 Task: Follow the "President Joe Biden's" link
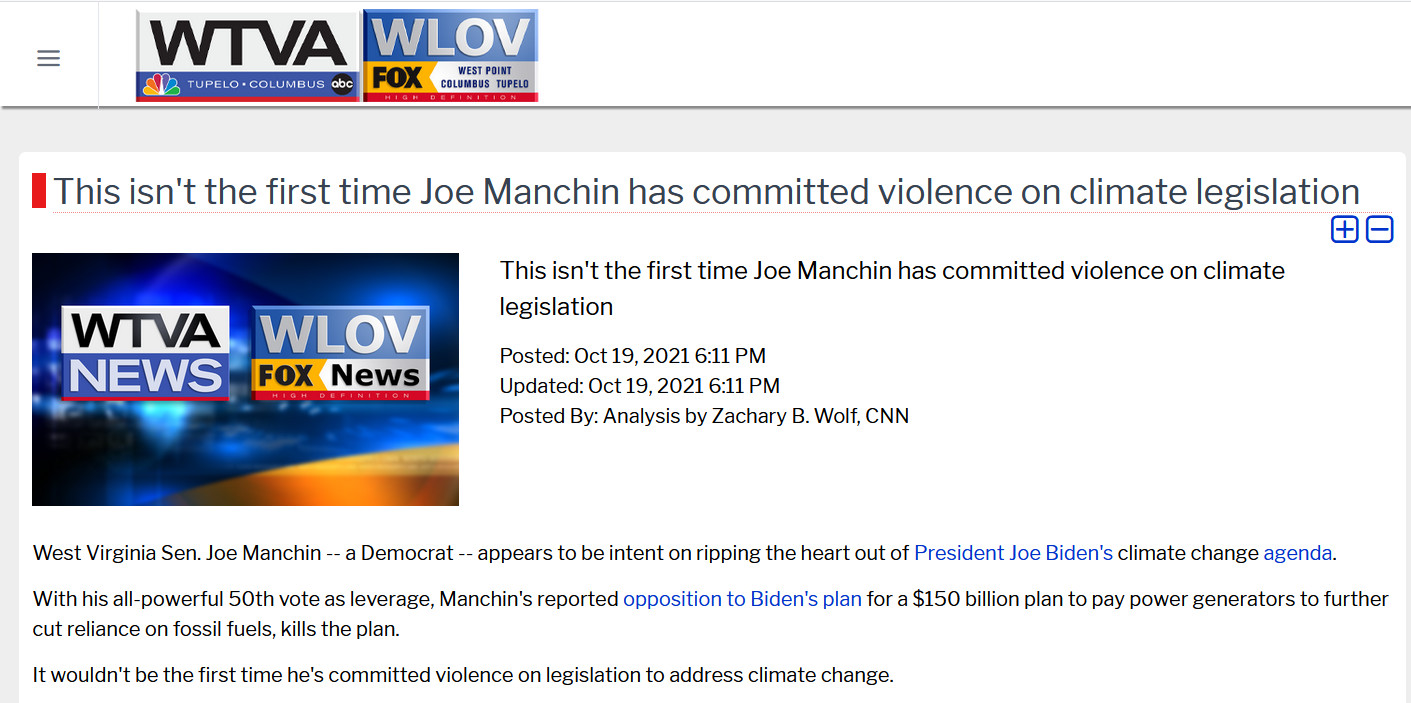pos(1013,553)
